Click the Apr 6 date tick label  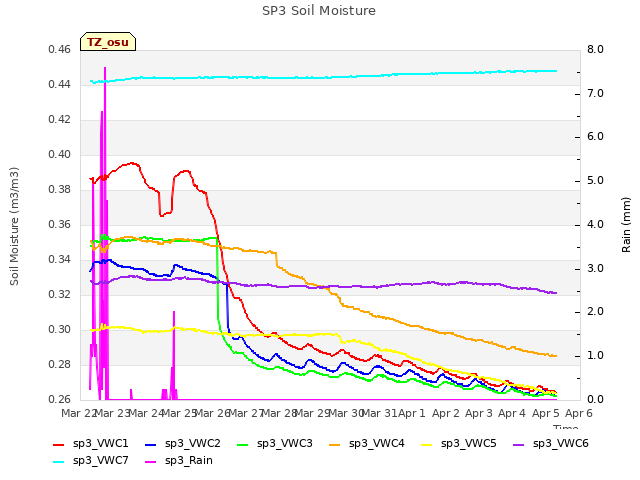coord(579,413)
